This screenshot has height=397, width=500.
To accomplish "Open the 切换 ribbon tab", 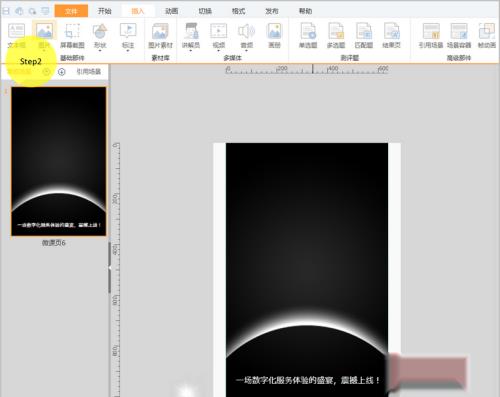I will pos(205,11).
